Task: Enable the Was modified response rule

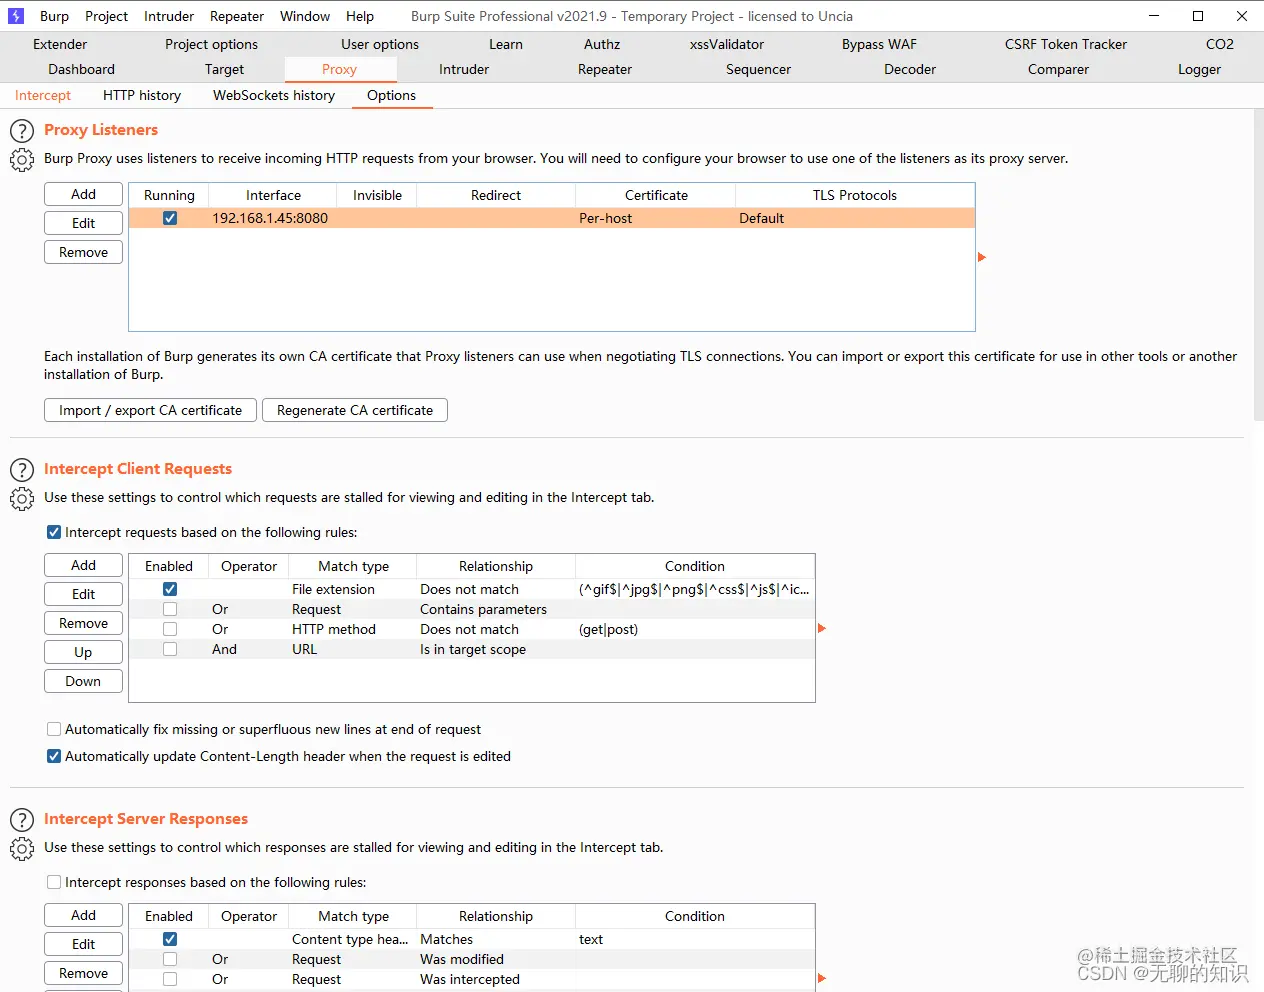Action: coord(170,959)
